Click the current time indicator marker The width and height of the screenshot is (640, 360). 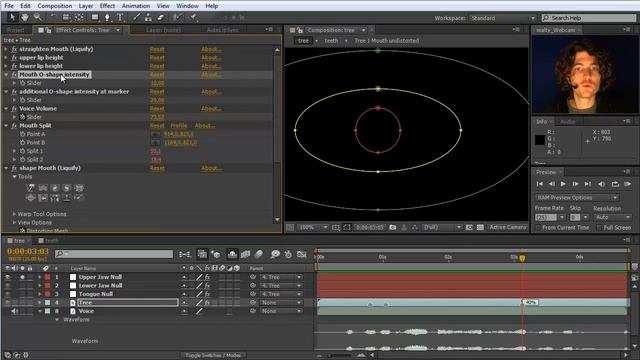pyautogui.click(x=522, y=258)
